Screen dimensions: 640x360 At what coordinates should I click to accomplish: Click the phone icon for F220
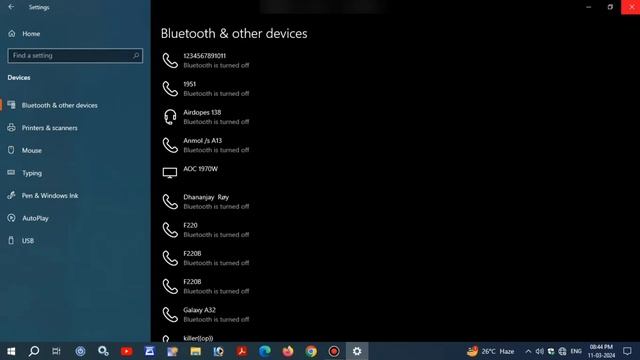pos(170,230)
